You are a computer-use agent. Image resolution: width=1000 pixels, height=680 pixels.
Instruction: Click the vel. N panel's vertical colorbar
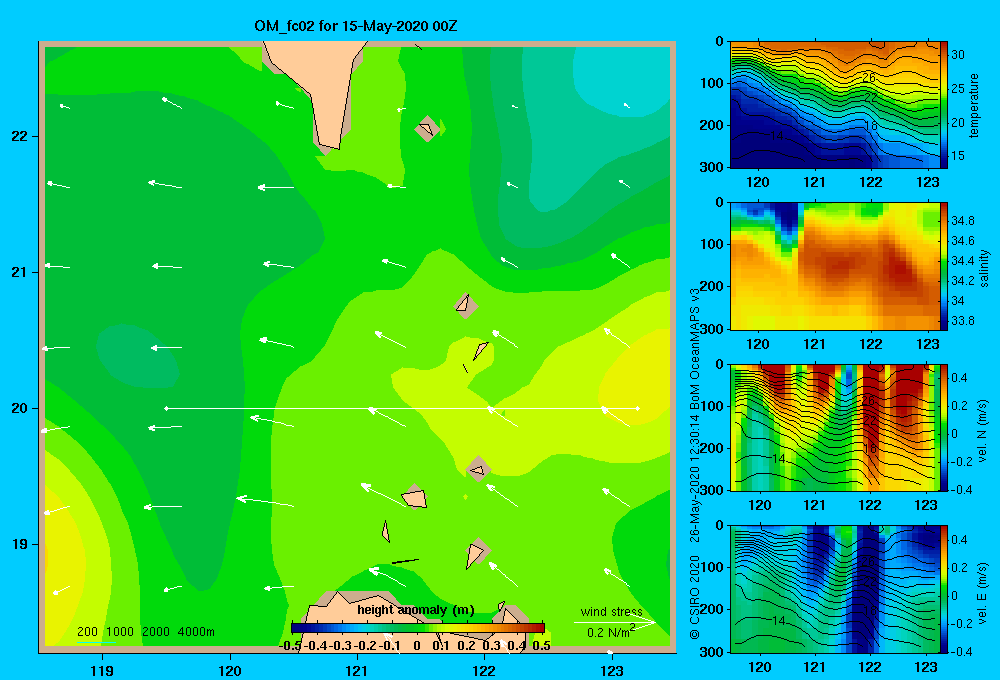(944, 427)
